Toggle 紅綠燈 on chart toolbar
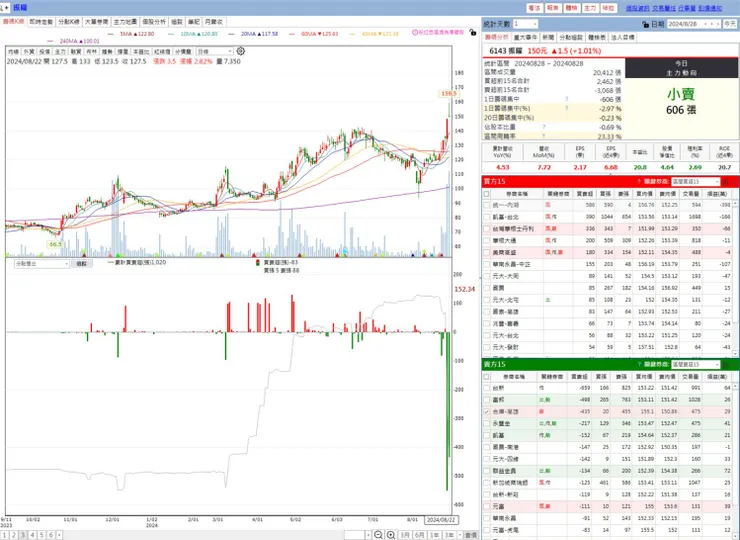 162,51
